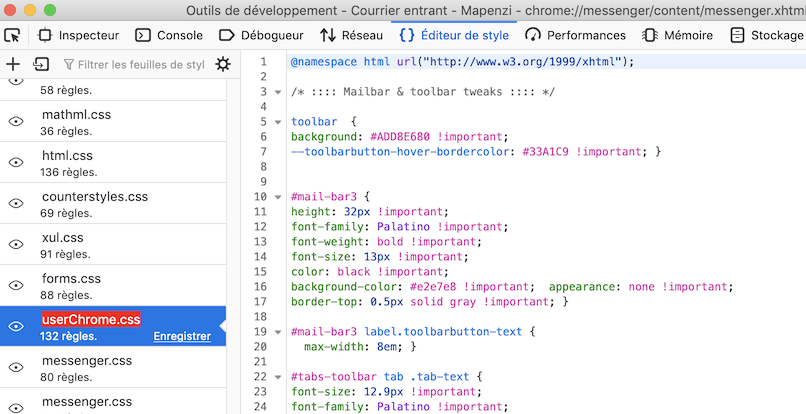This screenshot has width=806, height=414.
Task: Switch to the Console tab
Action: (x=169, y=35)
